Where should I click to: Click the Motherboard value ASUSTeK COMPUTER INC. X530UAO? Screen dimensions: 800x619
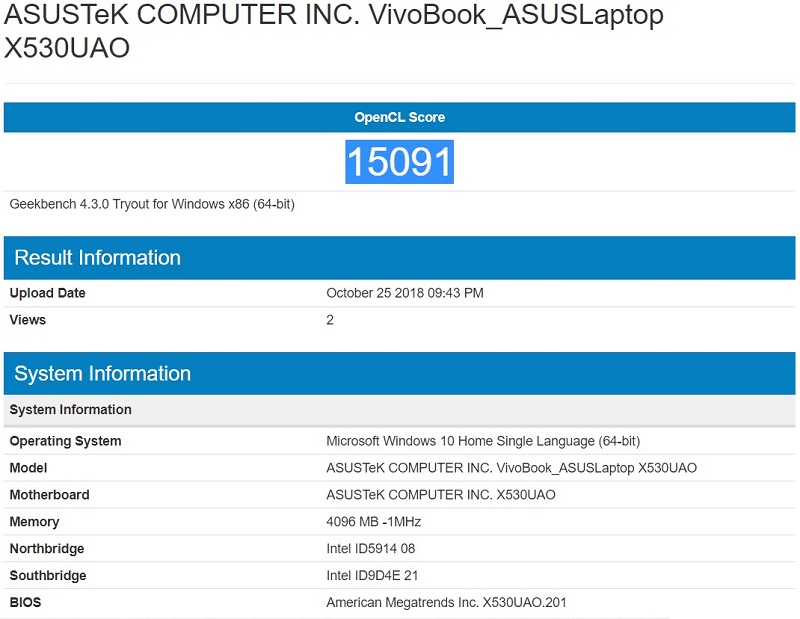pos(441,495)
